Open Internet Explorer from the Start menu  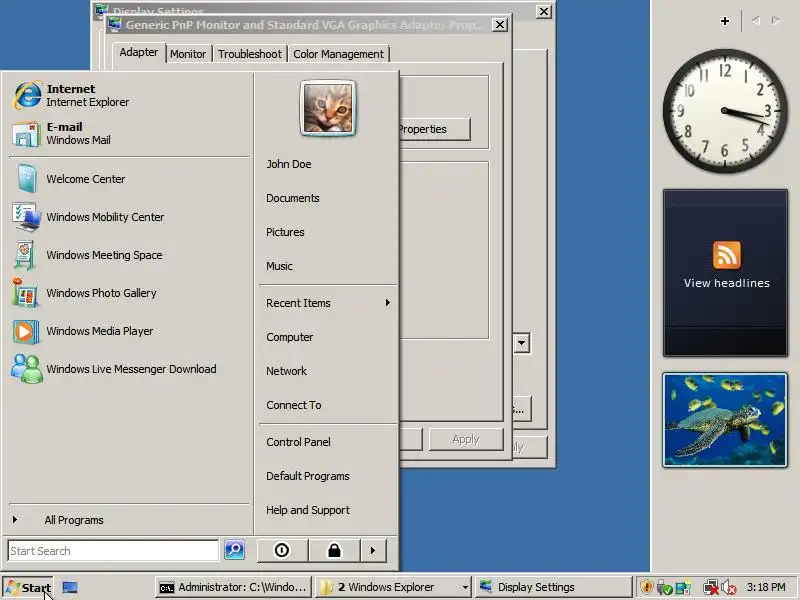pos(130,95)
